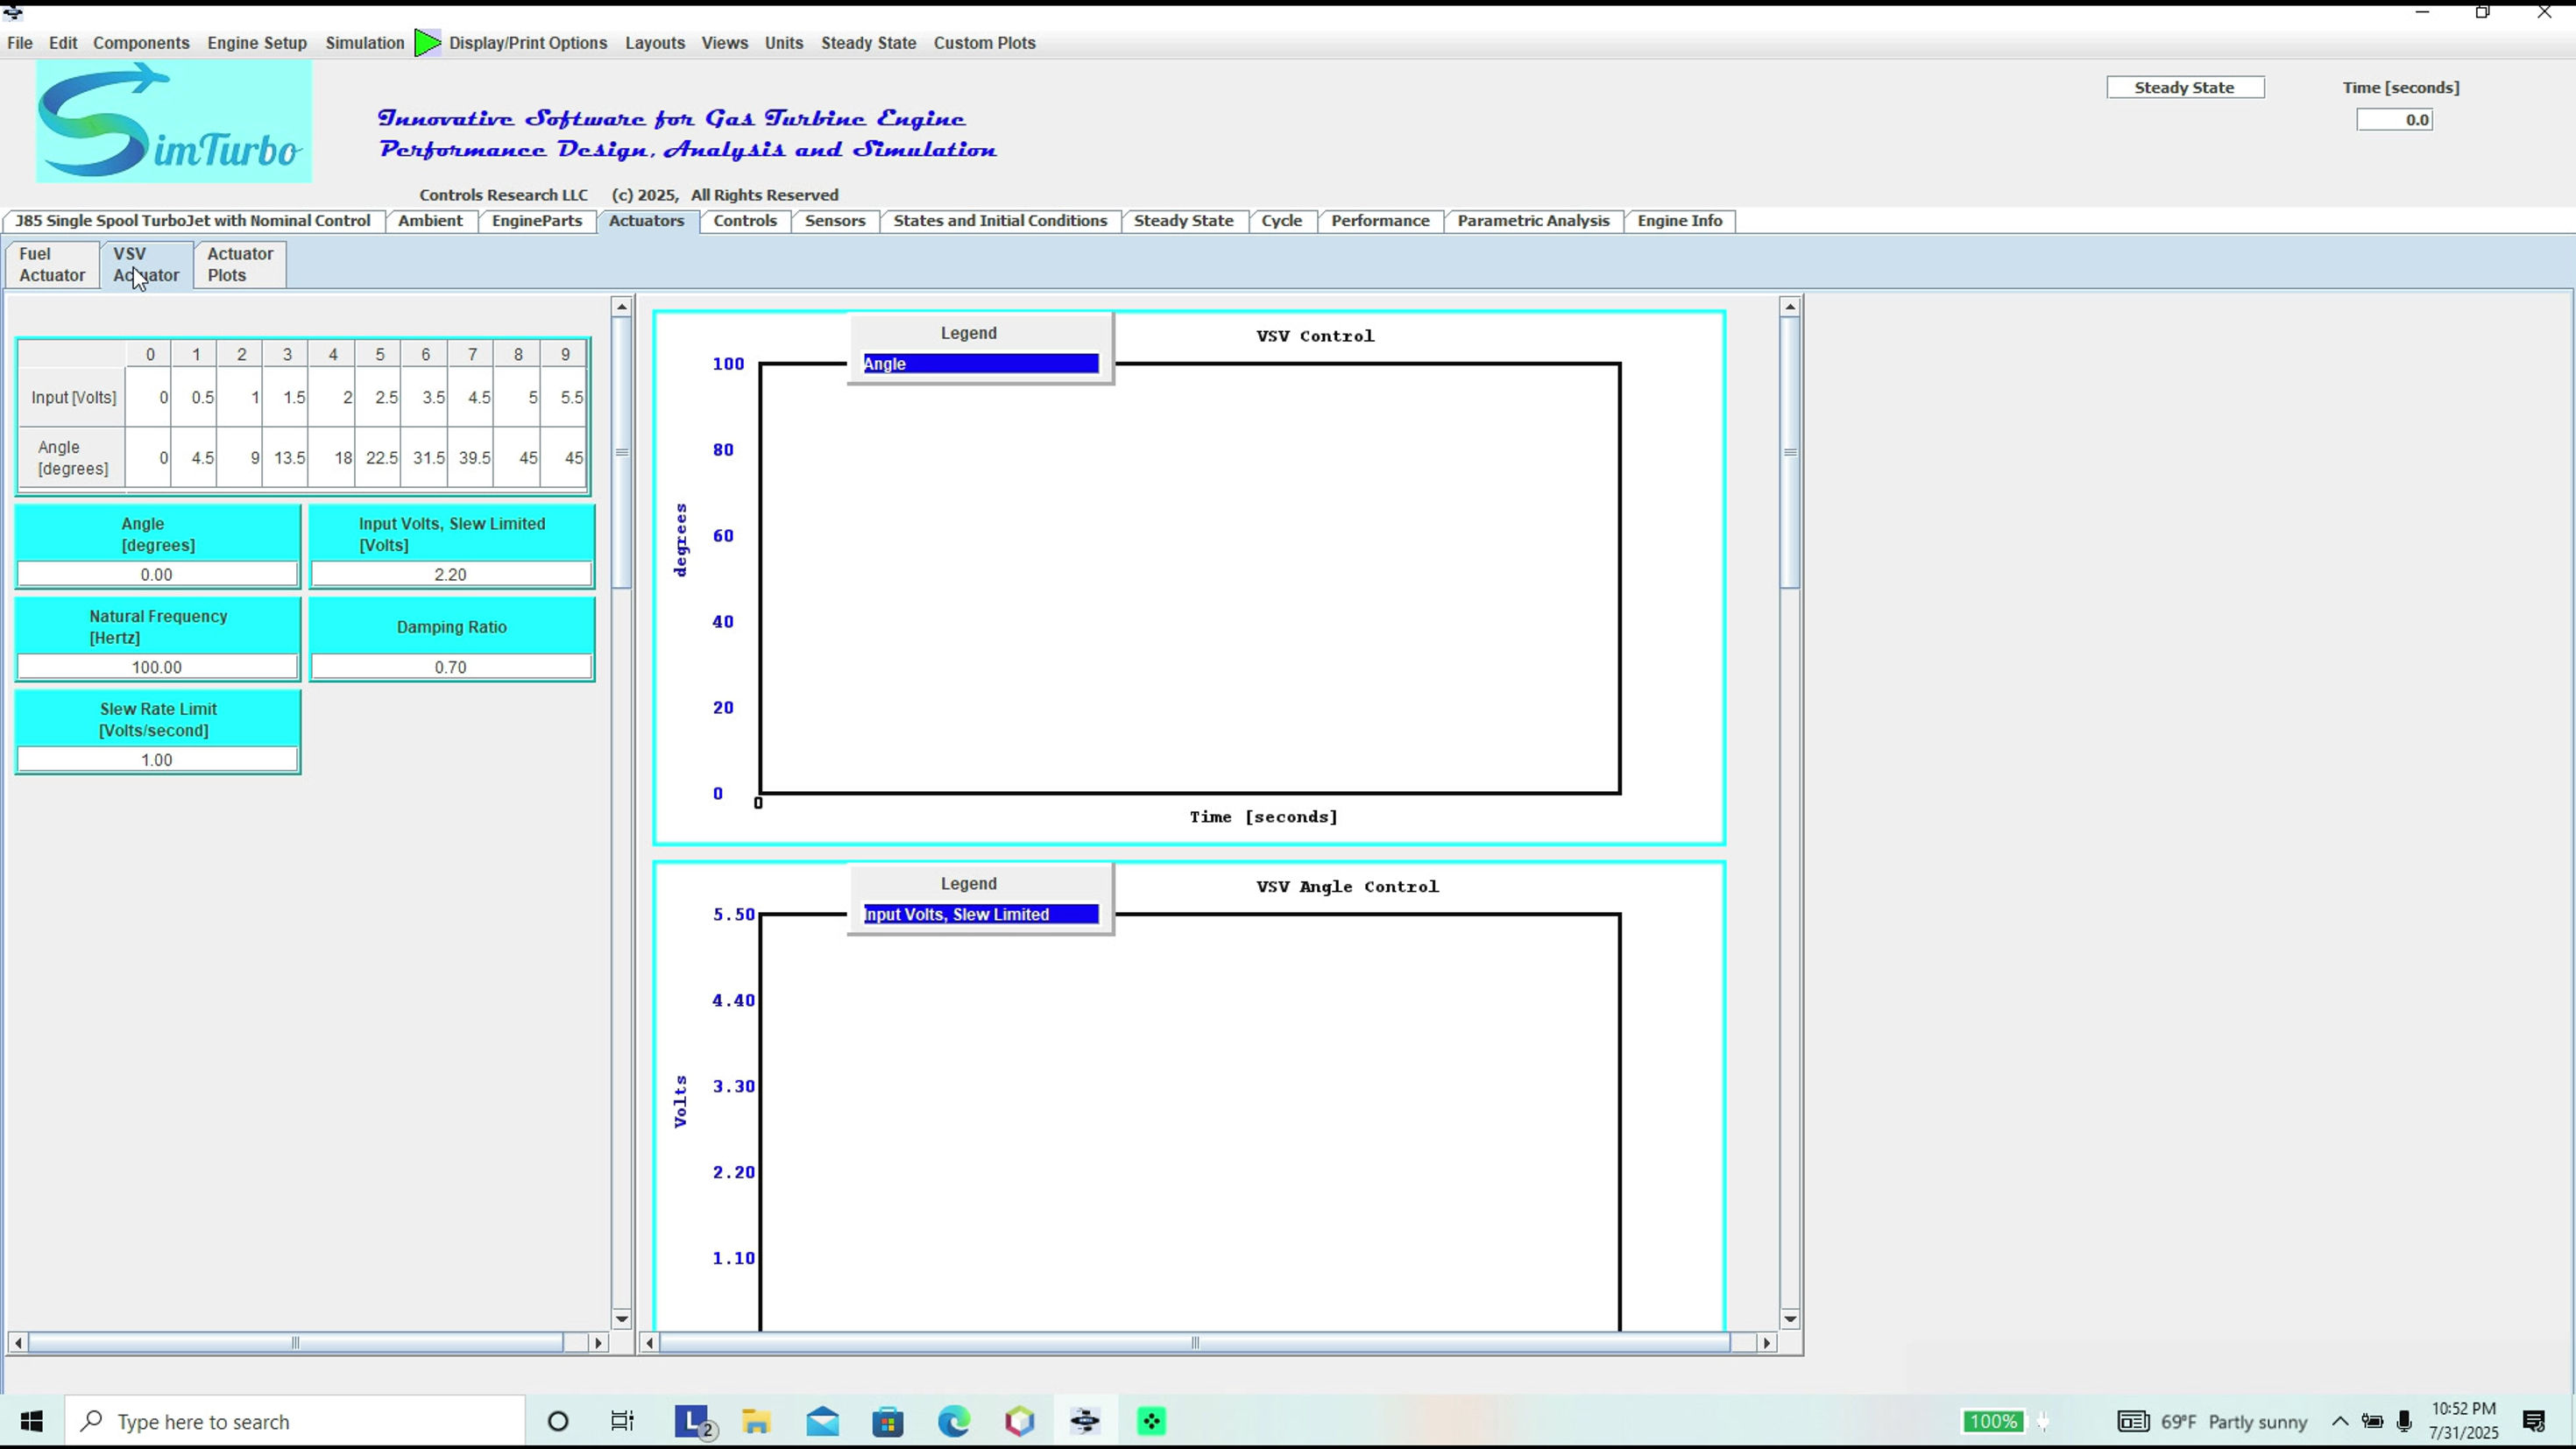Click left panel horizontal scrollbar right arrow
Viewport: 2576px width, 1449px height.
(x=598, y=1343)
